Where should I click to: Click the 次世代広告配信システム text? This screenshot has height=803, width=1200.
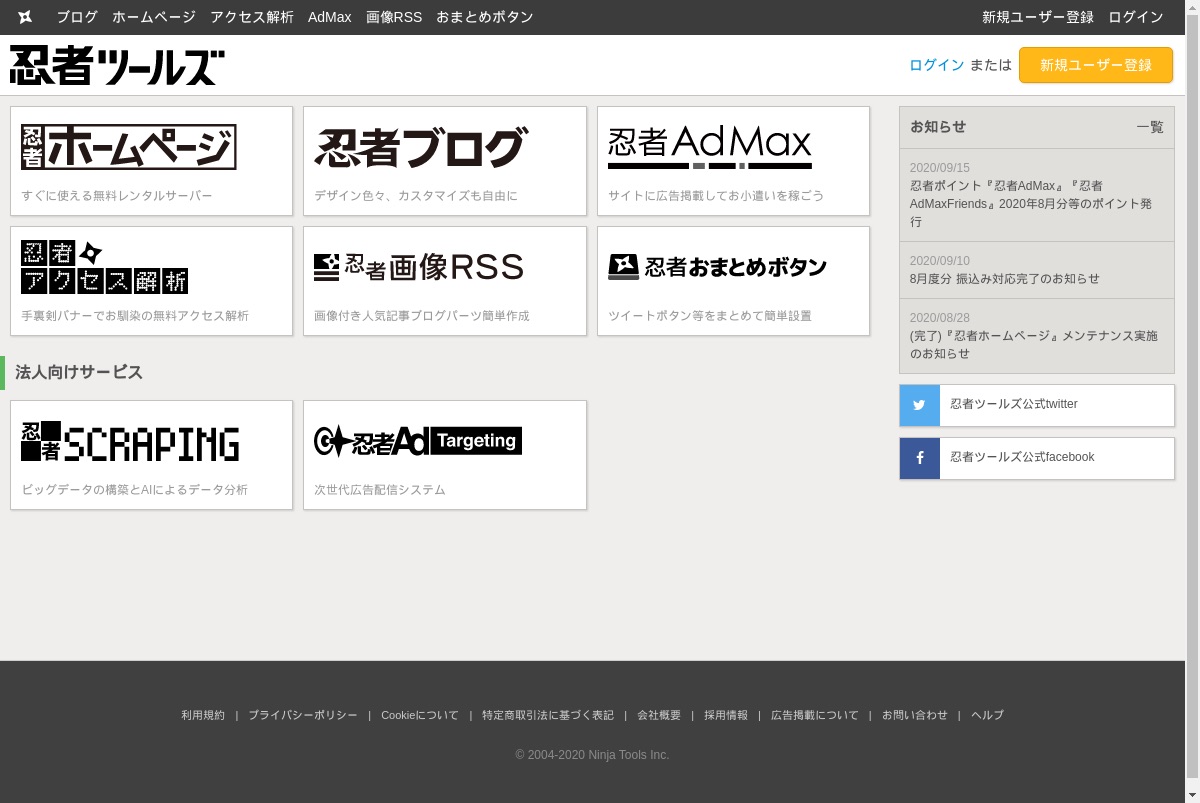380,490
